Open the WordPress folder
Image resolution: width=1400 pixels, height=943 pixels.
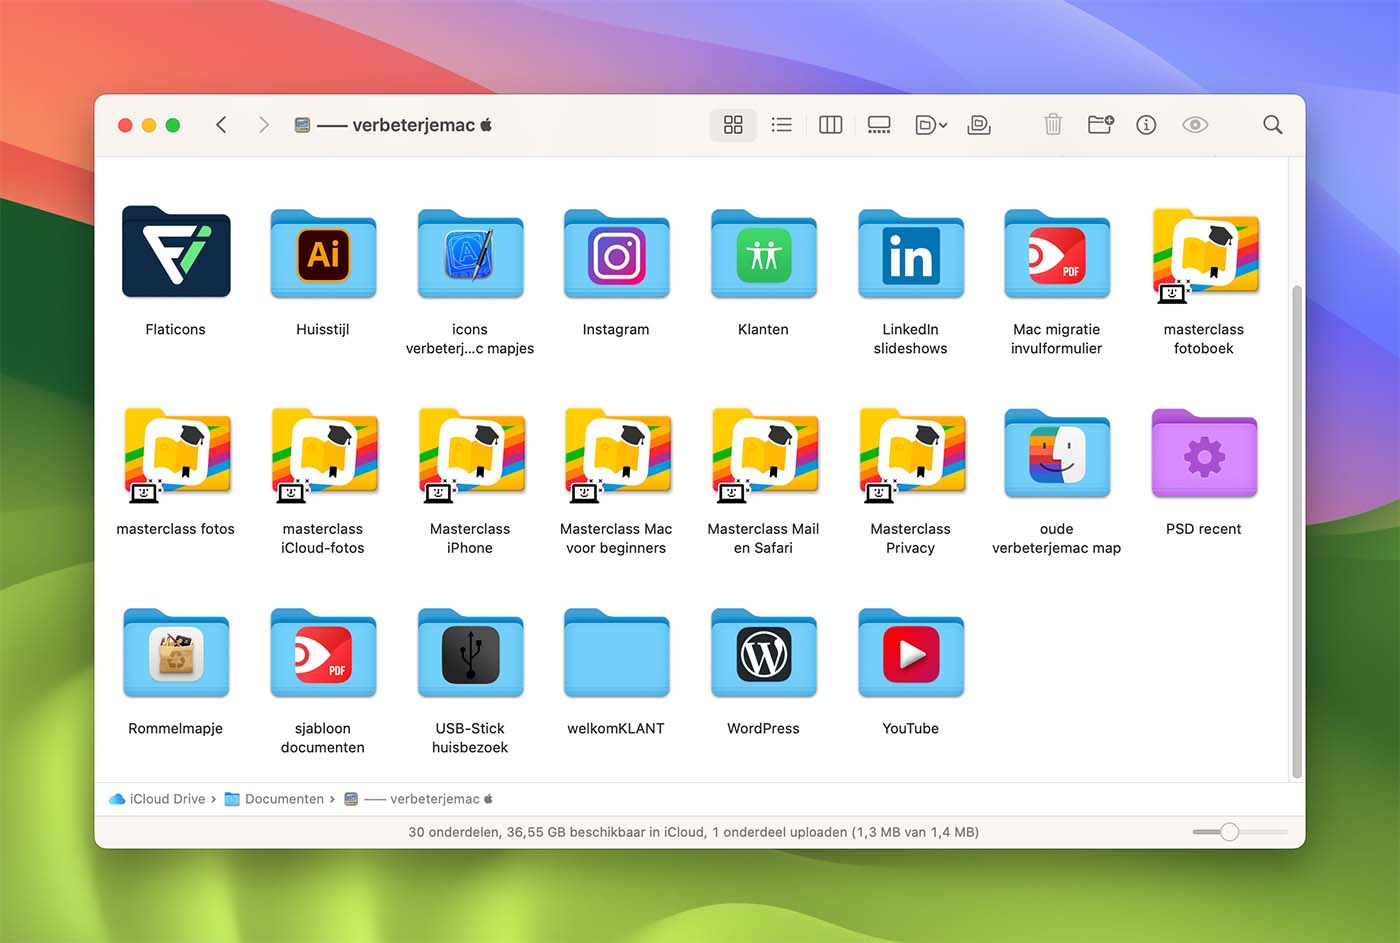pos(763,655)
